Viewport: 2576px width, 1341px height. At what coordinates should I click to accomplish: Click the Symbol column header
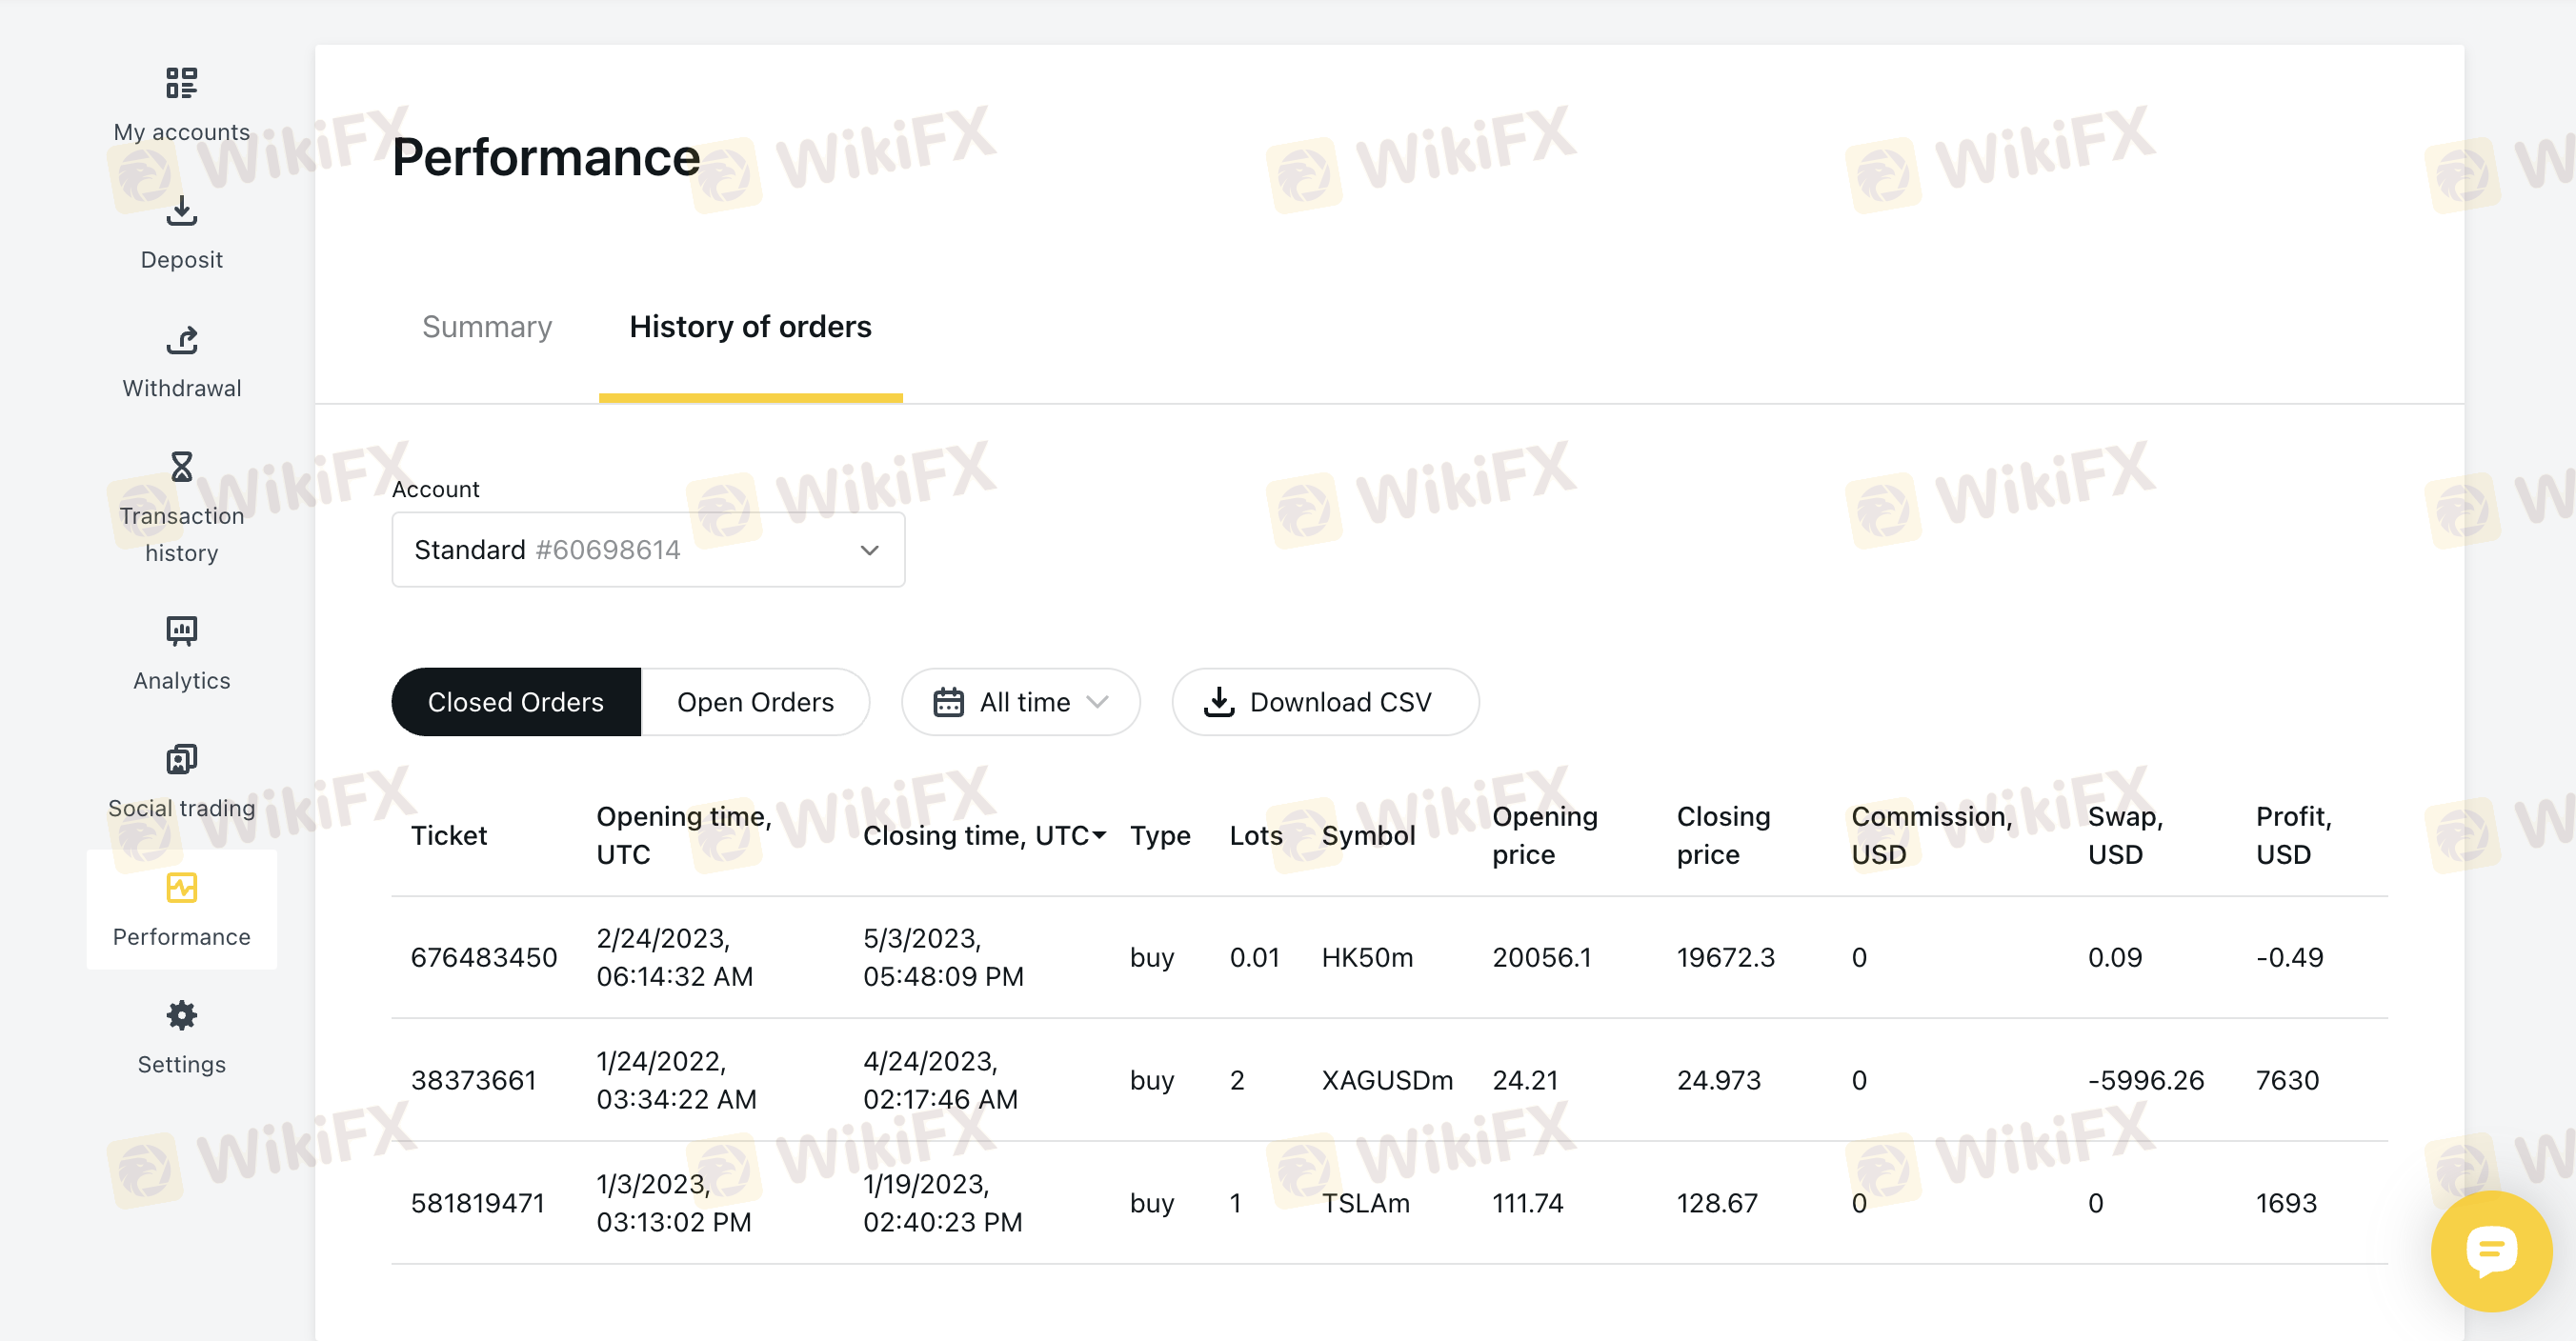tap(1368, 835)
